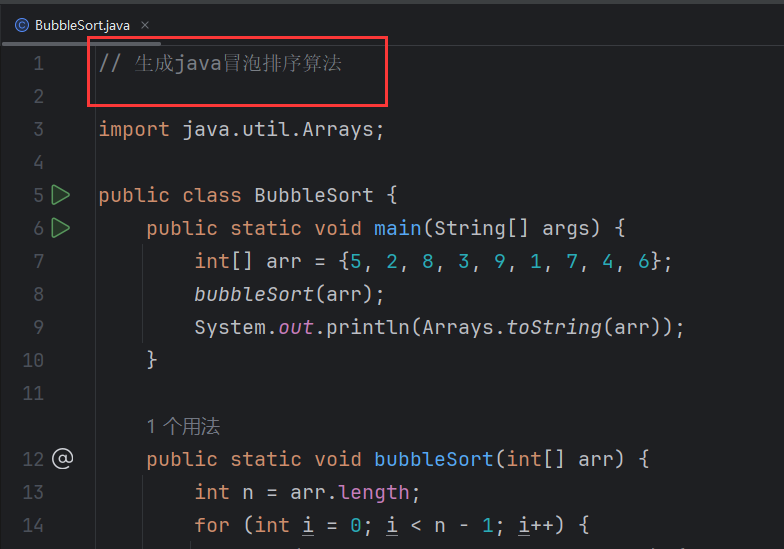The height and width of the screenshot is (549, 784).
Task: Run class BubbleSort from the line 5 gutter
Action: 60,195
